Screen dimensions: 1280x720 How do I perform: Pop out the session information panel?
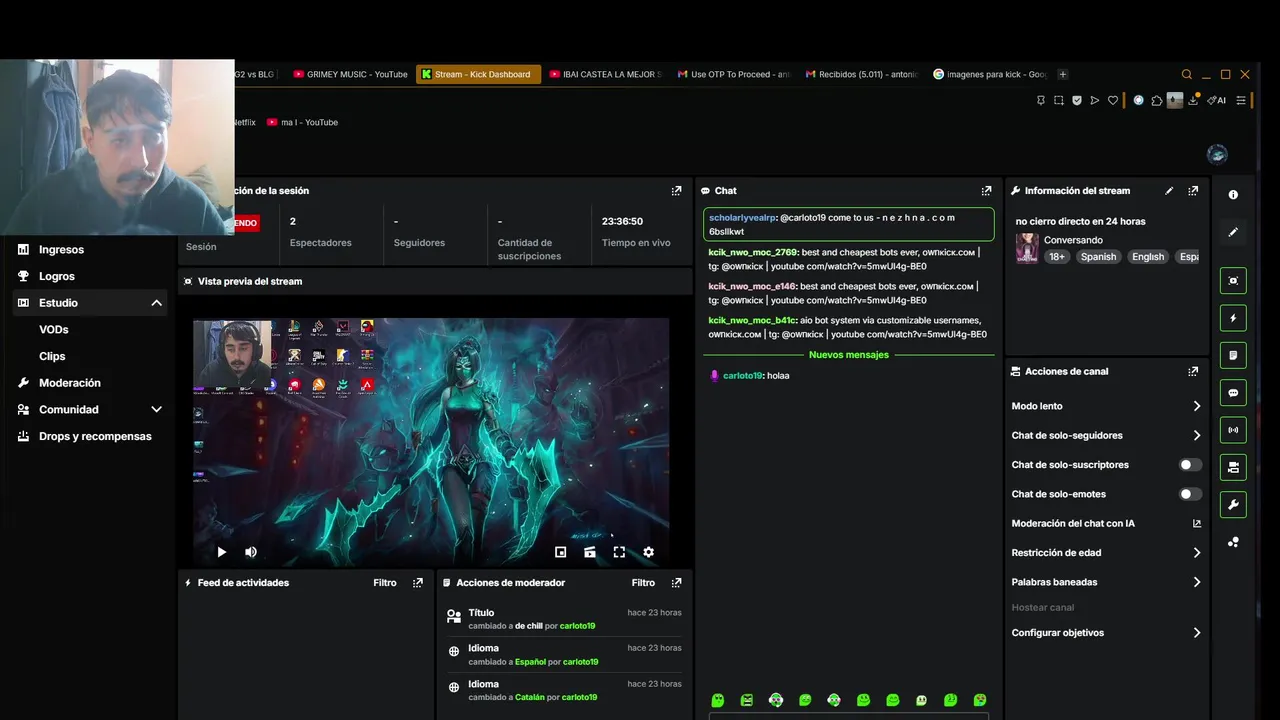(676, 190)
